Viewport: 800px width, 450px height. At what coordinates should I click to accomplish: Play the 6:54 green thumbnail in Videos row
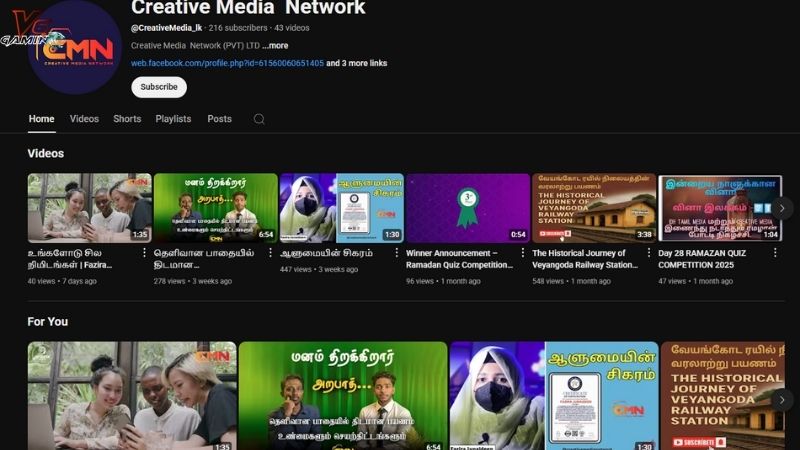coord(216,208)
